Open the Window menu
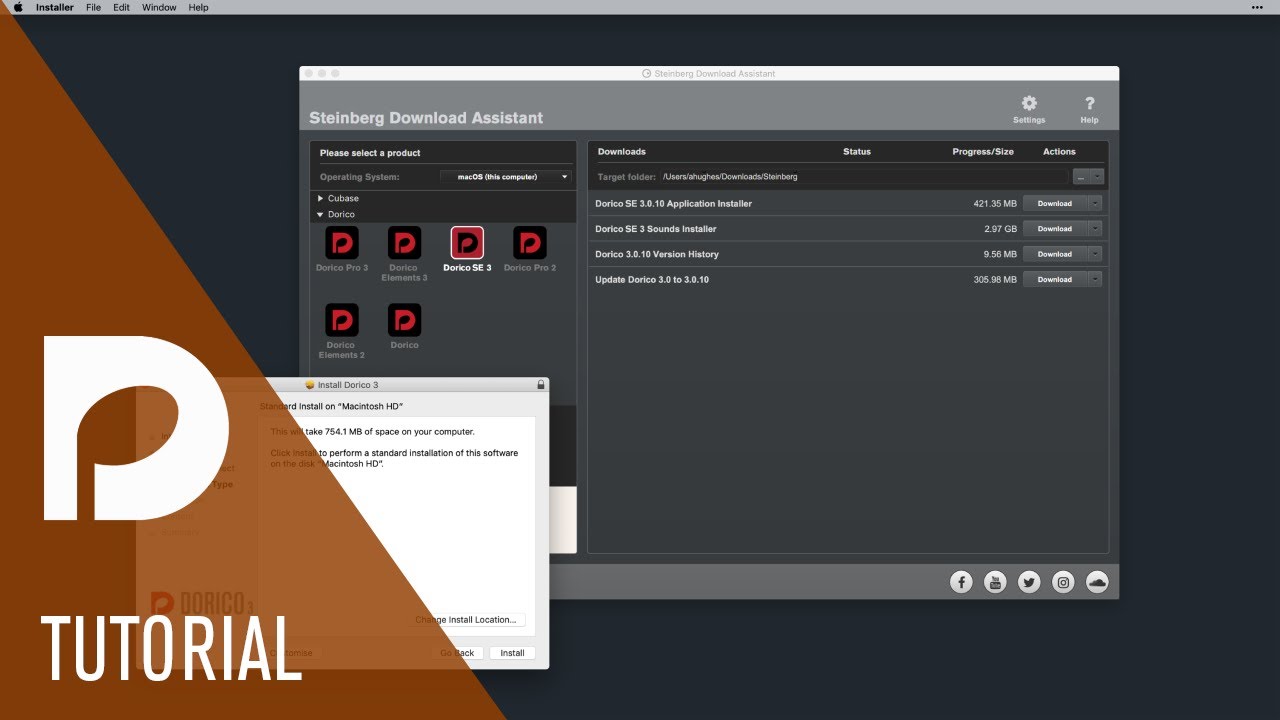 [x=159, y=7]
